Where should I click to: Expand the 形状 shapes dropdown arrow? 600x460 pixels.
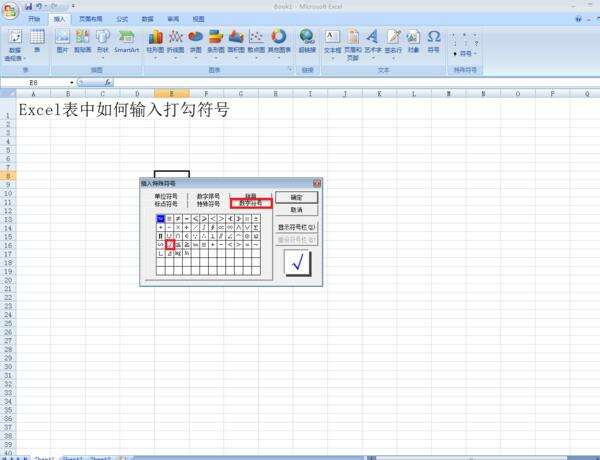(x=103, y=58)
